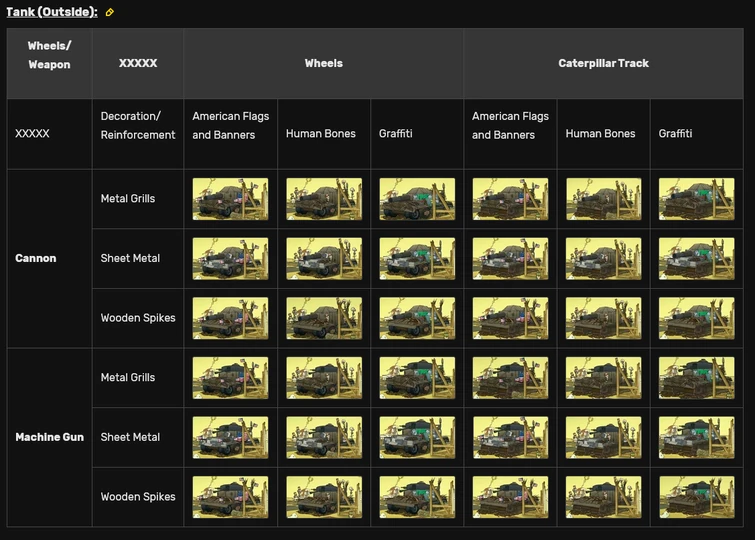
Task: Open Cannon Metal Grills Caterpillar American Flags thumbnail
Action: click(x=510, y=199)
